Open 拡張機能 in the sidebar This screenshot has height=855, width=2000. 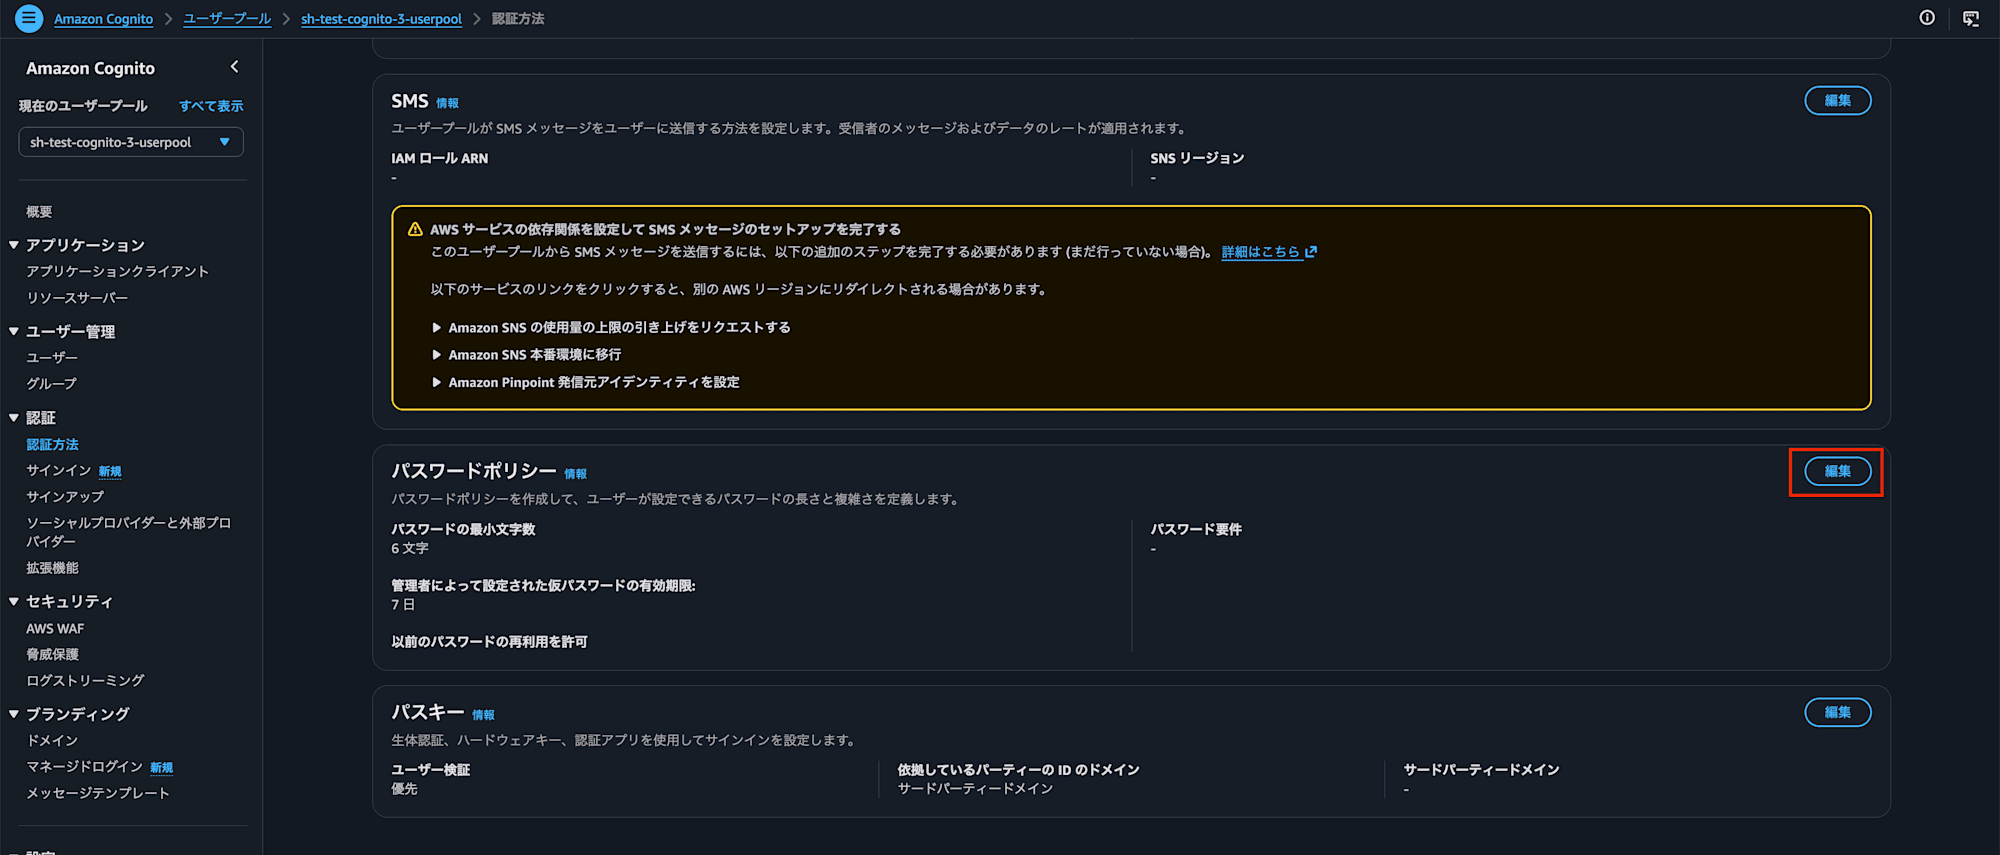pos(52,567)
